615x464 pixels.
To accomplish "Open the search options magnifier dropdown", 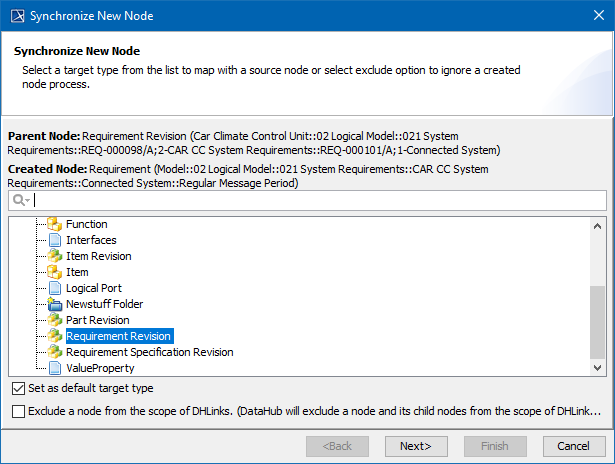I will point(21,200).
